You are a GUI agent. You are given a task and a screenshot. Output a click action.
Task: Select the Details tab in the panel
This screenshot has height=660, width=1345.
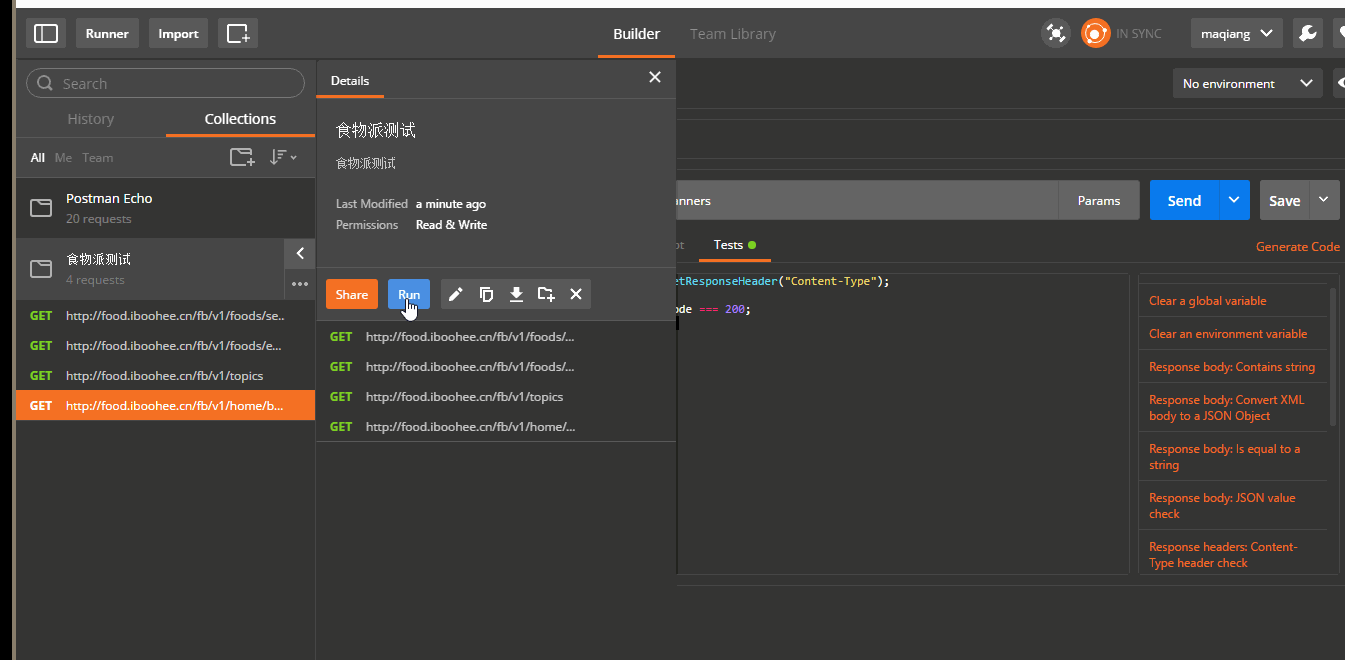350,81
